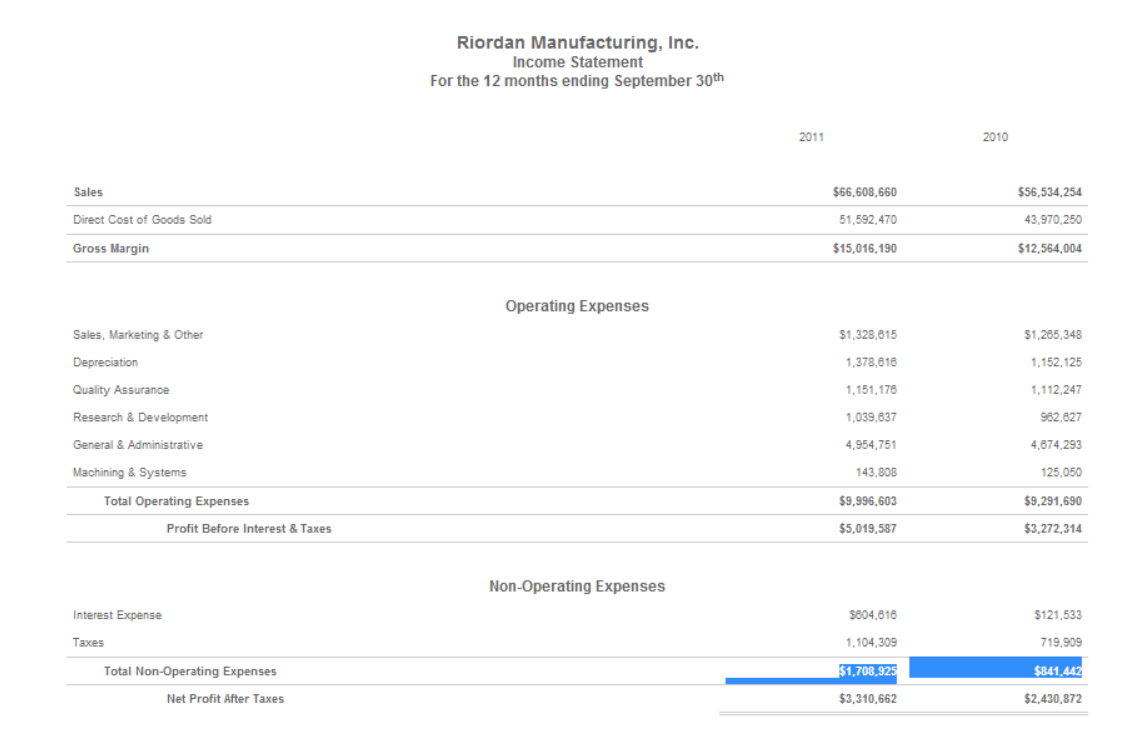The image size is (1144, 734).
Task: Click value 4,954,751
Action: 871,445
